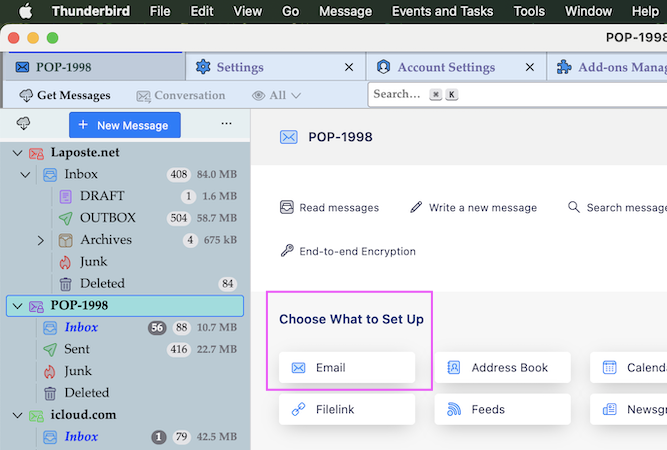The height and width of the screenshot is (450, 667).
Task: Close the Settings tab
Action: (x=349, y=67)
